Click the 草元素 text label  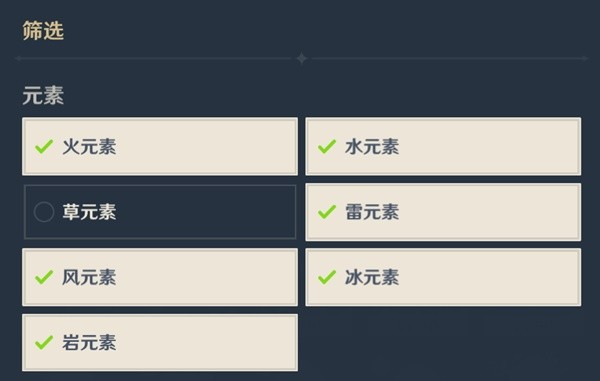coord(89,212)
